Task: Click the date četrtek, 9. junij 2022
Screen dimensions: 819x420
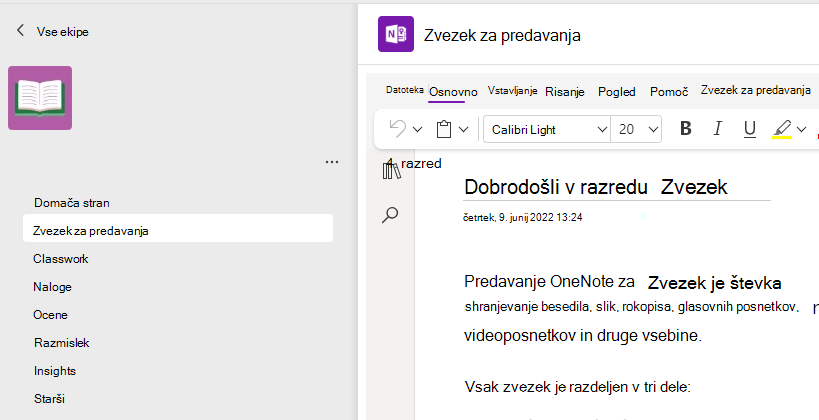Action: [x=523, y=217]
